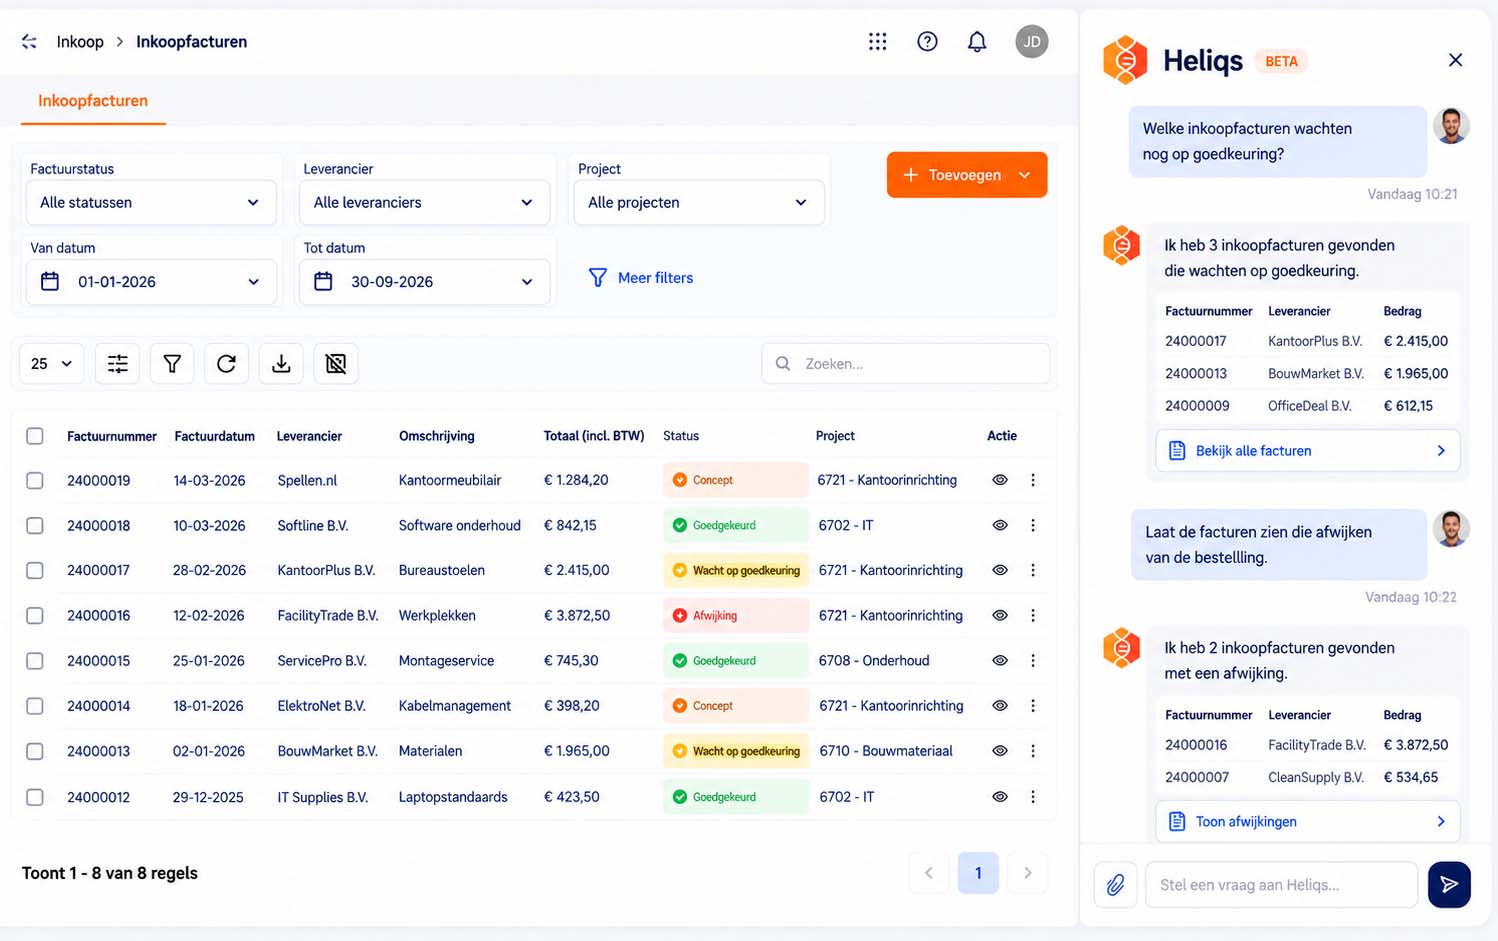Viewport: 1498px width, 941px height.
Task: Open row menu for invoice 24000019
Action: pyautogui.click(x=1033, y=480)
